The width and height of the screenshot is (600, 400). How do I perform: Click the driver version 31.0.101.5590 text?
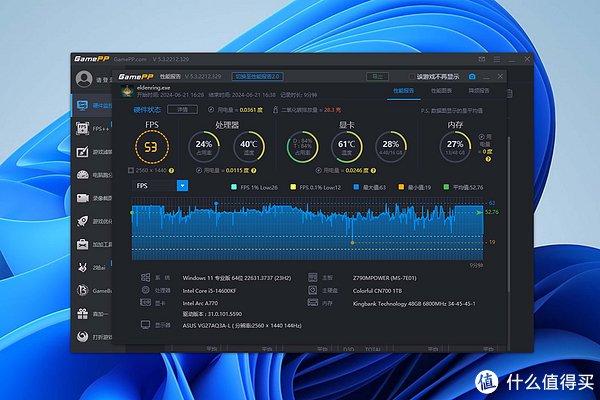coord(212,314)
